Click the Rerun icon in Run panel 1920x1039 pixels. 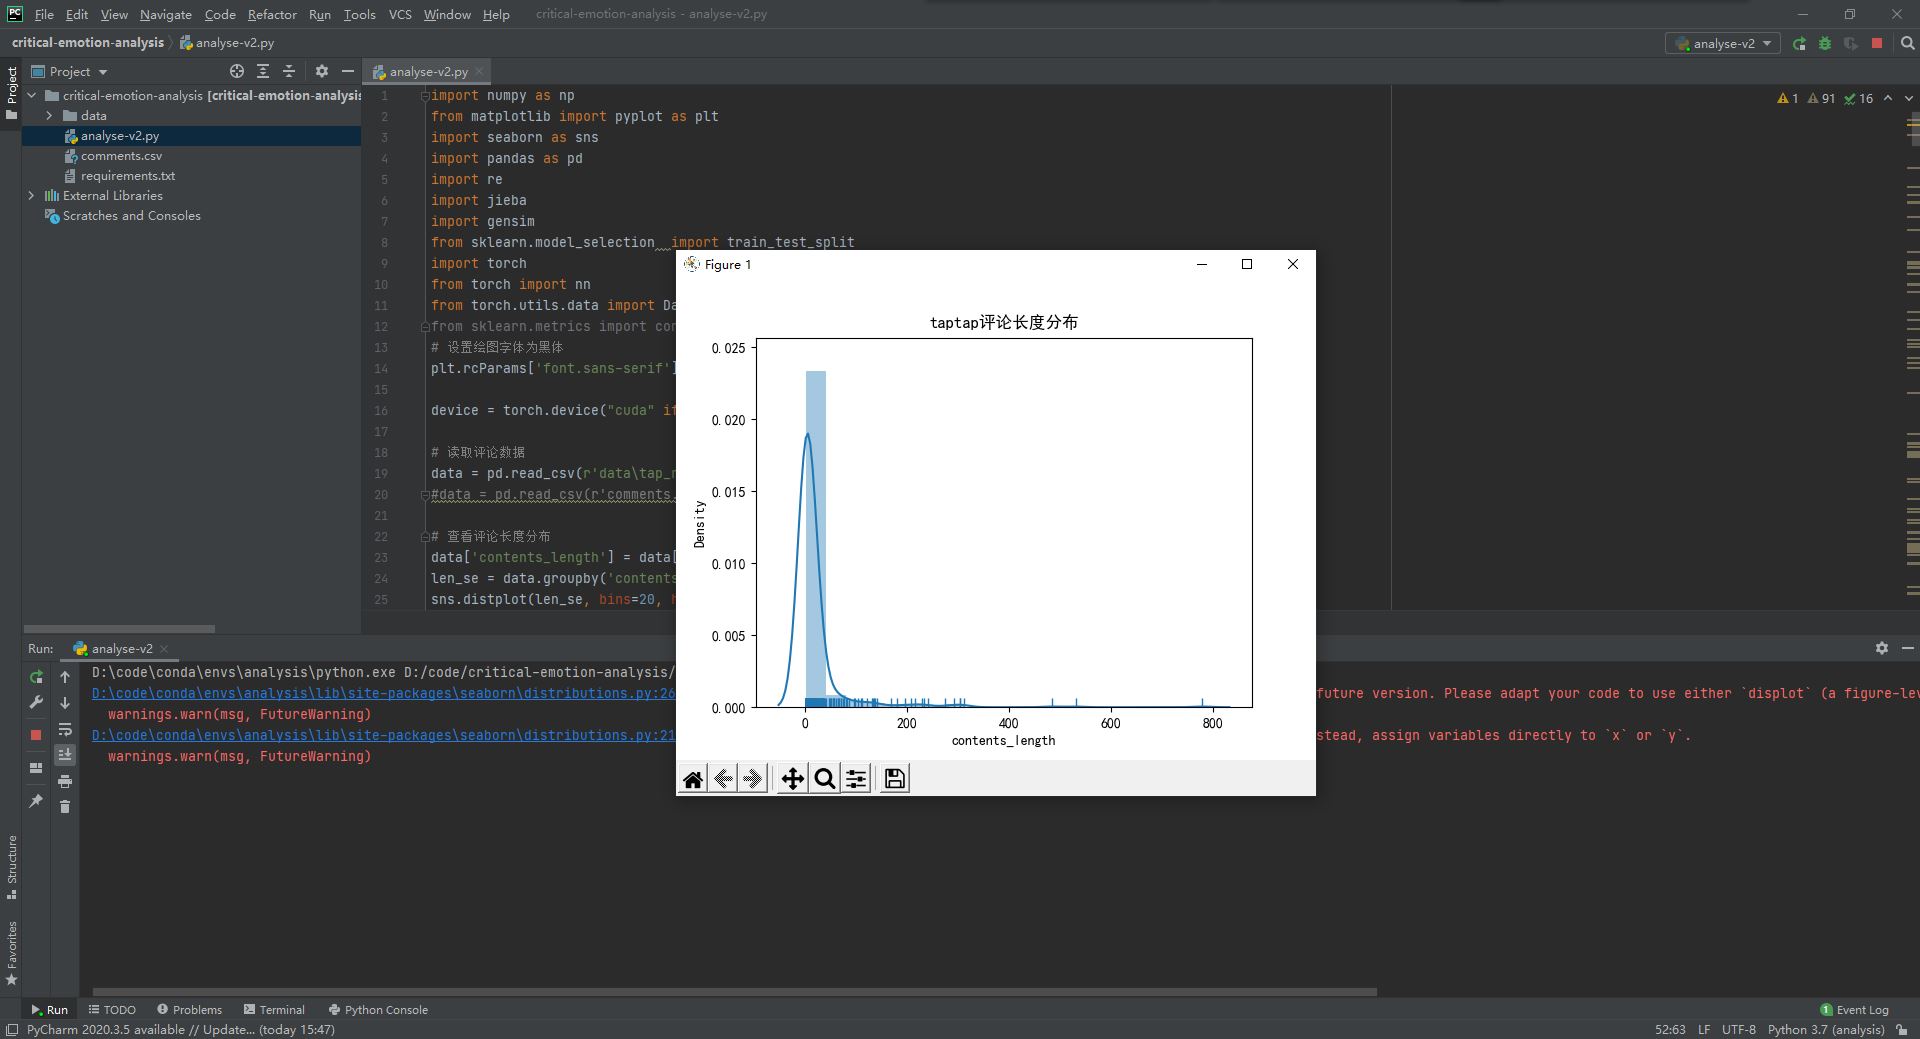36,677
